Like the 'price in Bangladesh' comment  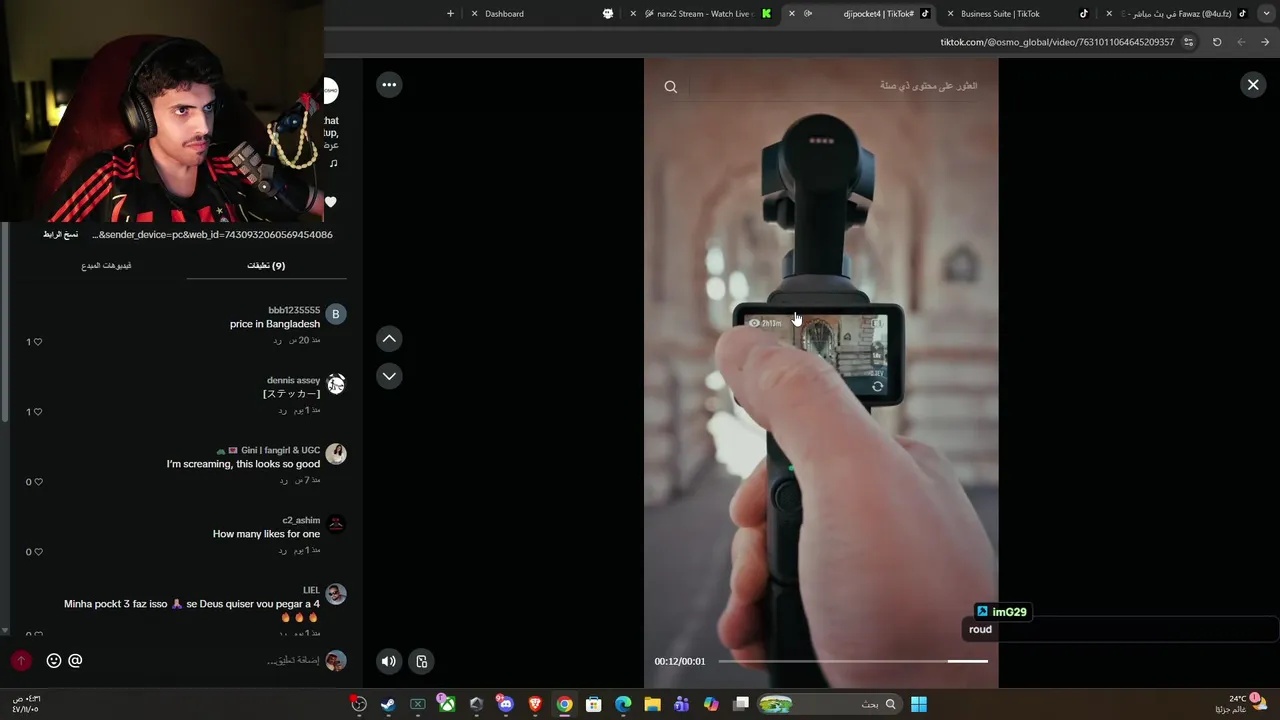tap(38, 342)
